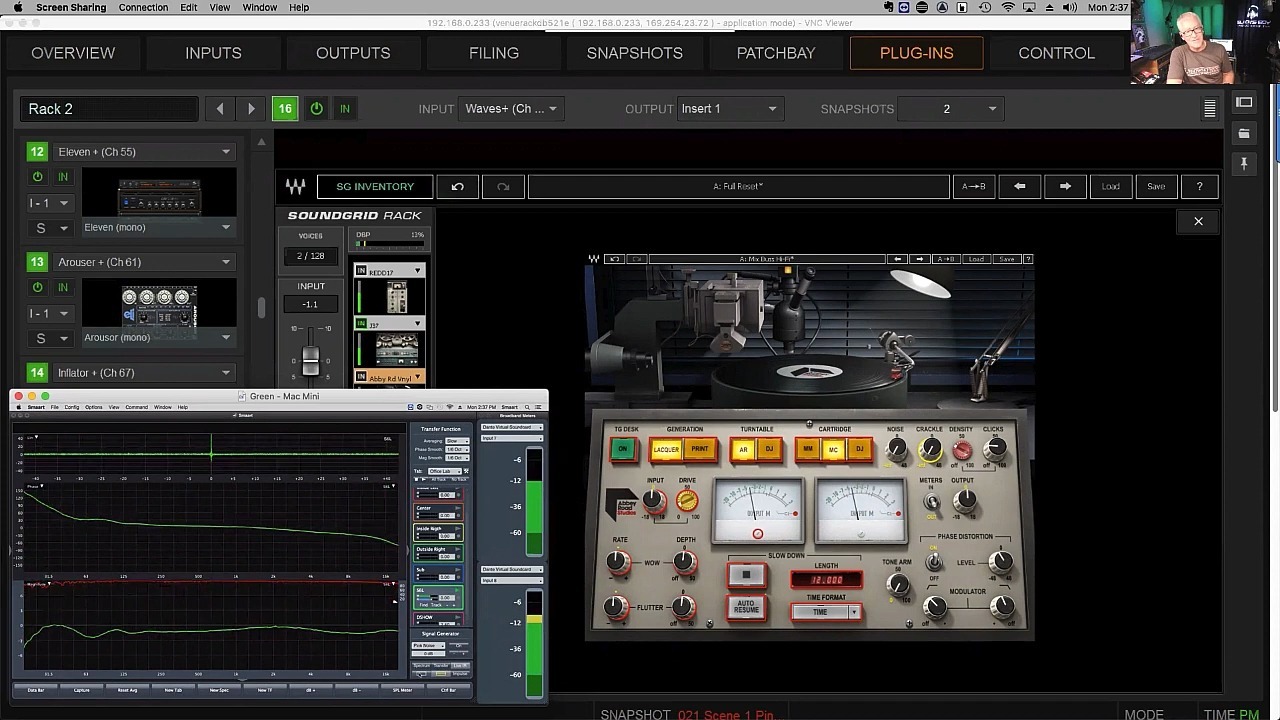This screenshot has height=720, width=1280.
Task: Go to the previous rack with the left arrow
Action: pos(220,109)
